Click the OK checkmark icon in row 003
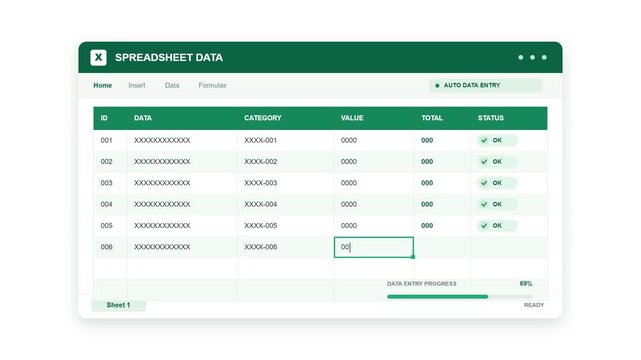Screen dimensions: 641x360 point(484,183)
